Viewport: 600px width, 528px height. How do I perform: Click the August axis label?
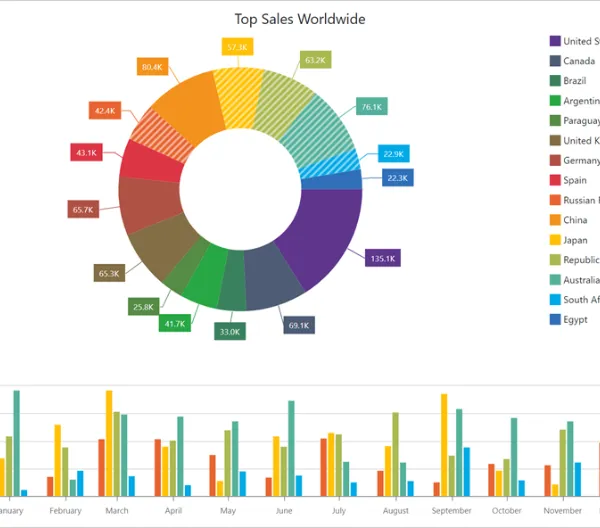point(396,510)
